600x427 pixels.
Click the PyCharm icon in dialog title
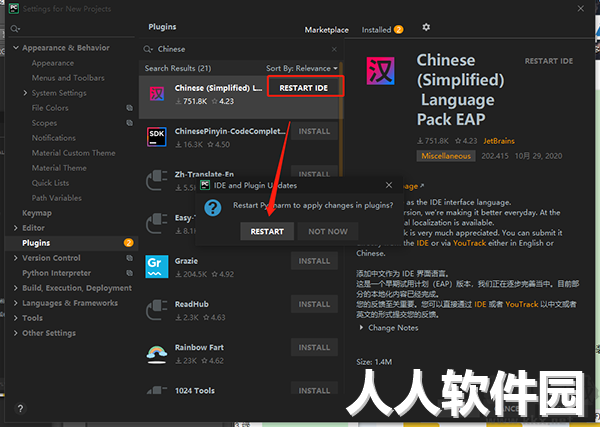click(205, 185)
